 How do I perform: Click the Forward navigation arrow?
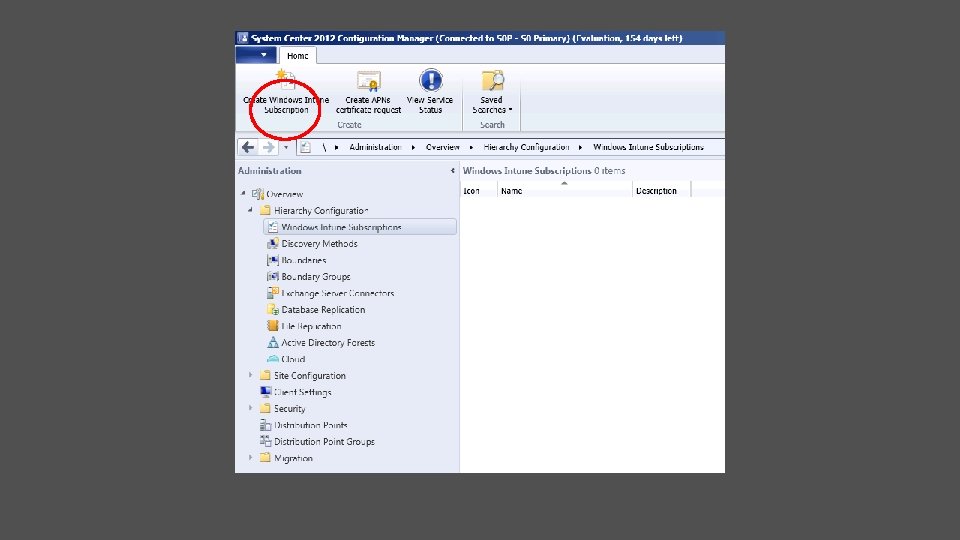(268, 147)
